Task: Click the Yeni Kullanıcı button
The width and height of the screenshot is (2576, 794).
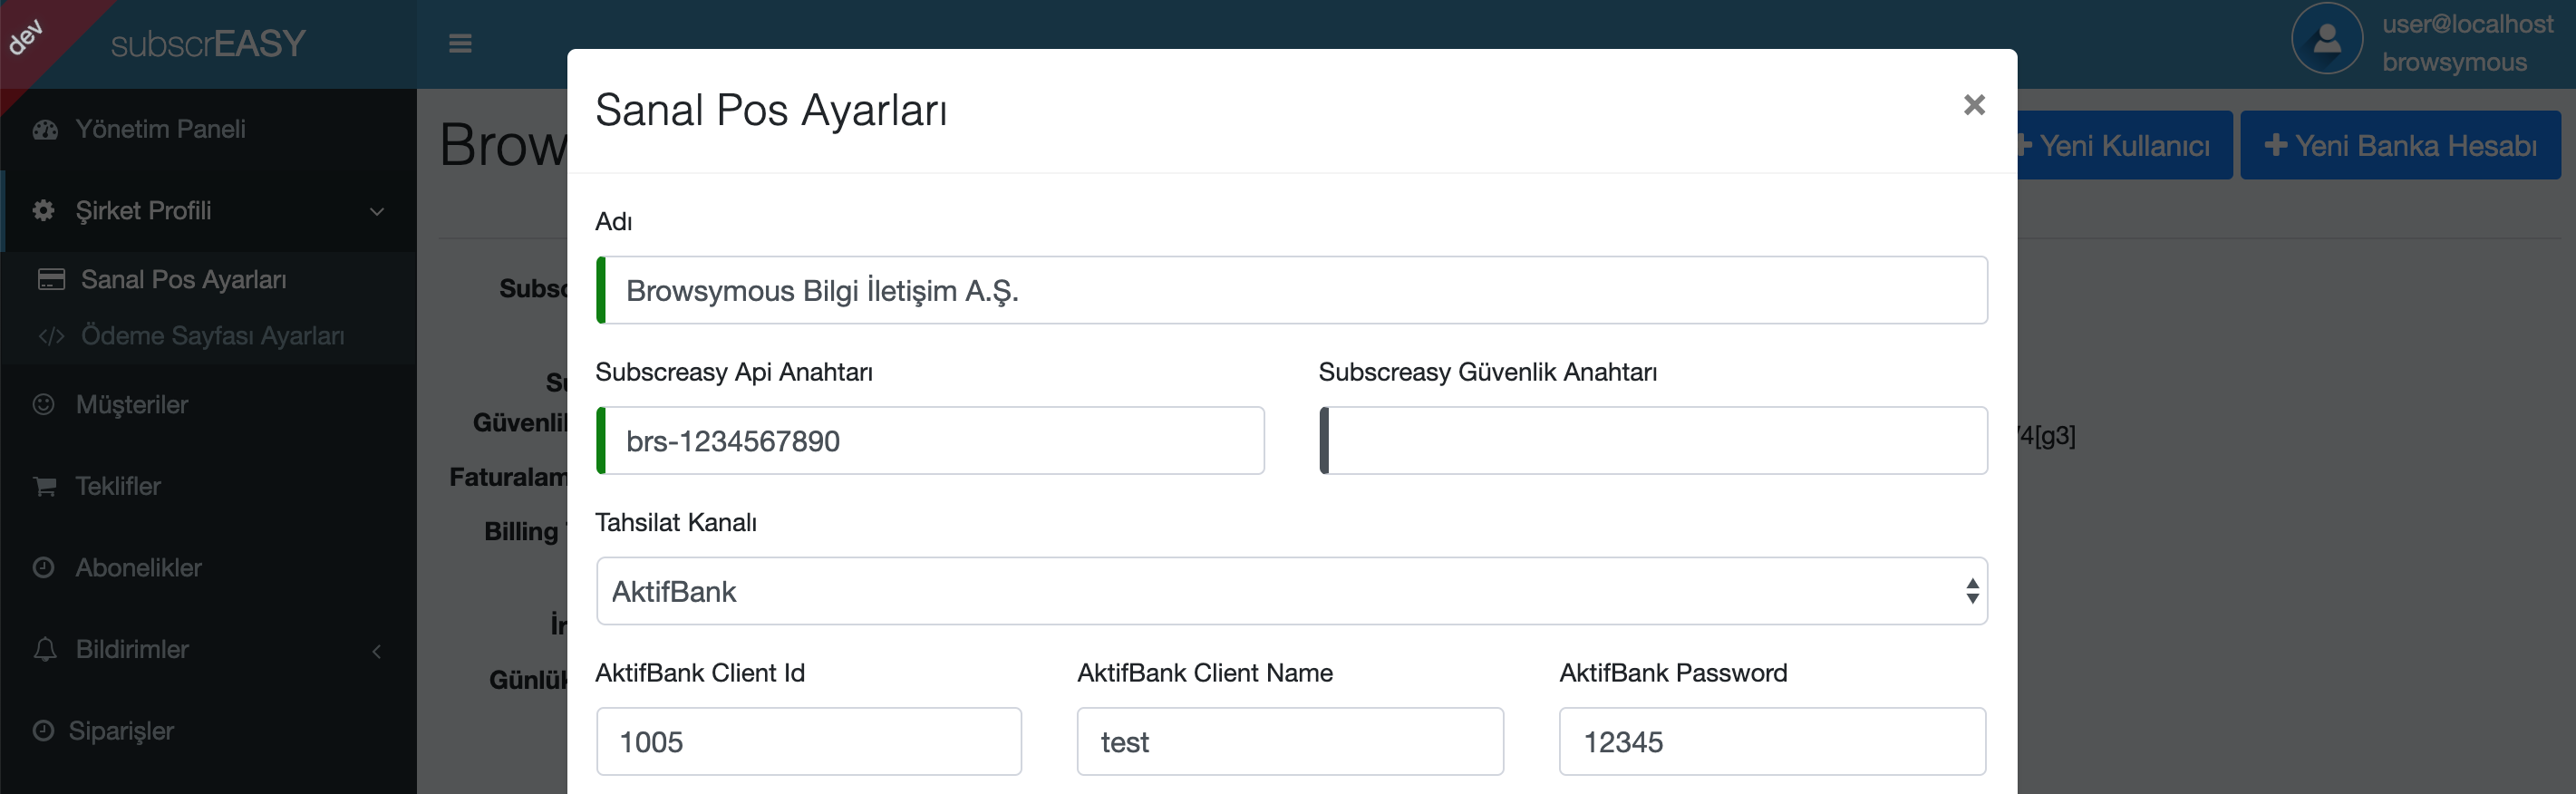Action: coord(2124,145)
